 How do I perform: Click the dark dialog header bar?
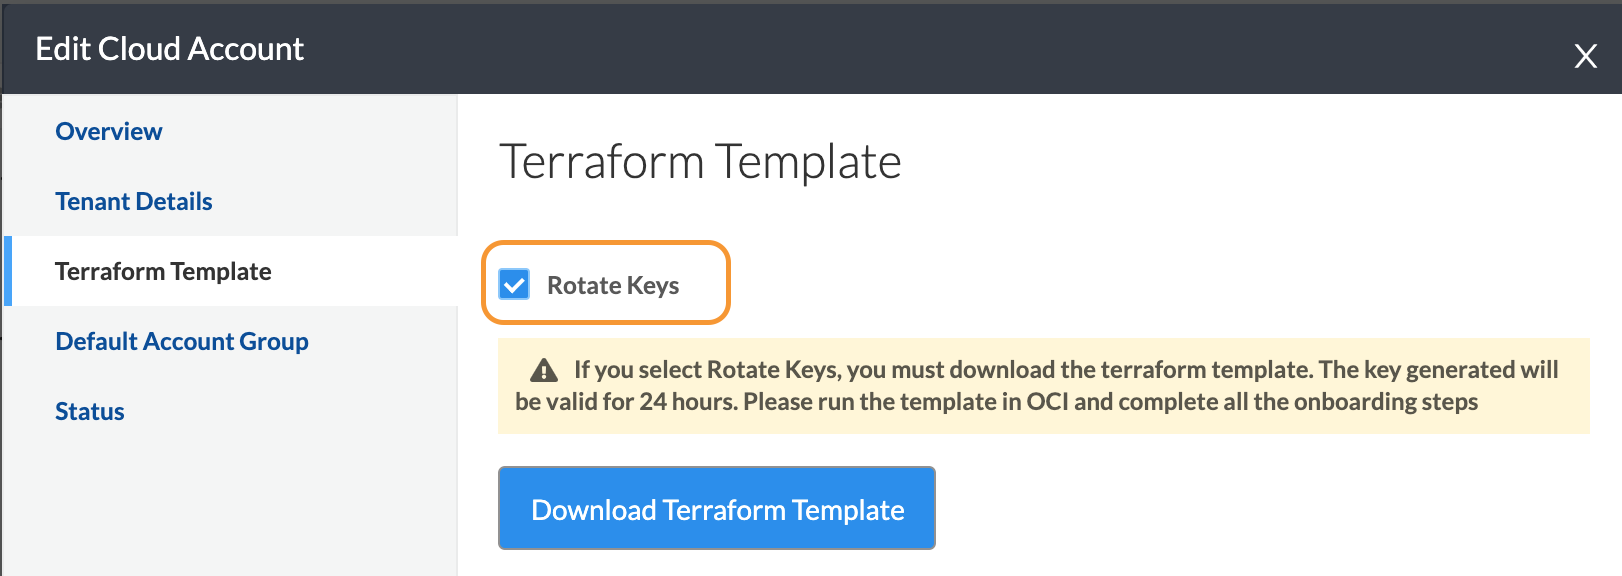pyautogui.click(x=900, y=49)
